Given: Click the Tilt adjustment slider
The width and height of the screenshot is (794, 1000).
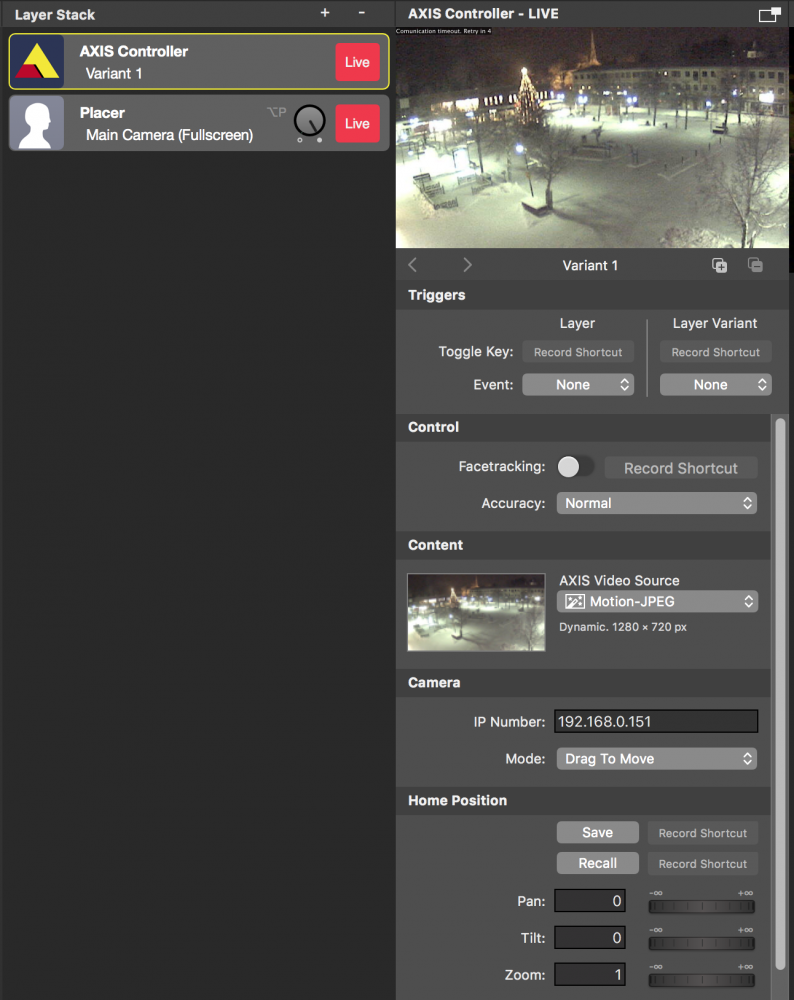Looking at the screenshot, I should coord(702,943).
